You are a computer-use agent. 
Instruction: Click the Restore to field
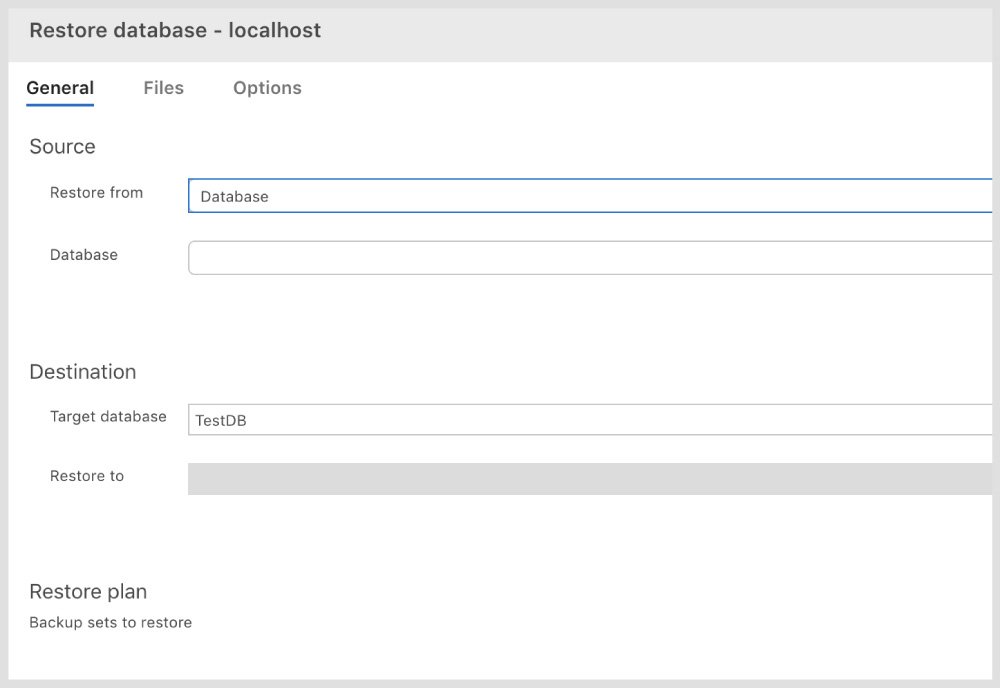click(590, 479)
